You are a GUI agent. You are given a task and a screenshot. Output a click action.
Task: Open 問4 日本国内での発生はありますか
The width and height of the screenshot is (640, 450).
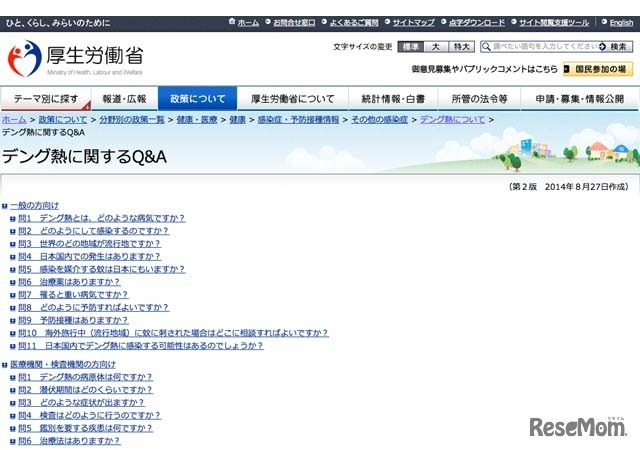click(89, 256)
